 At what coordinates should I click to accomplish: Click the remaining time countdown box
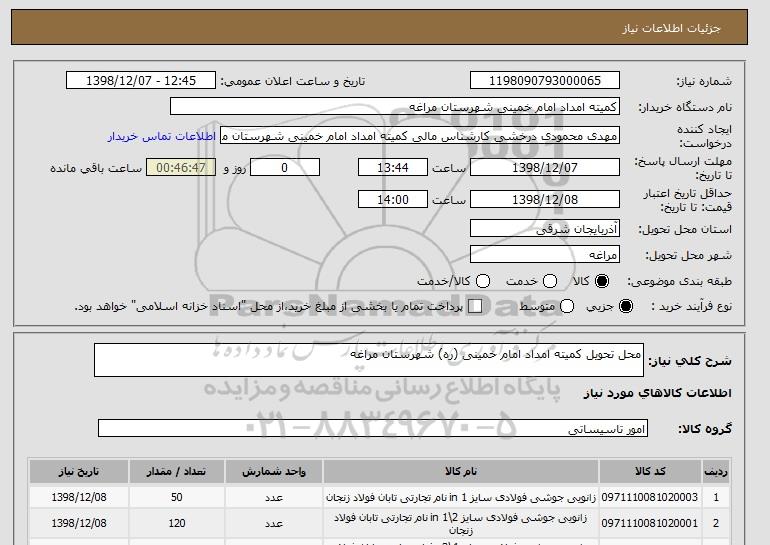181,168
